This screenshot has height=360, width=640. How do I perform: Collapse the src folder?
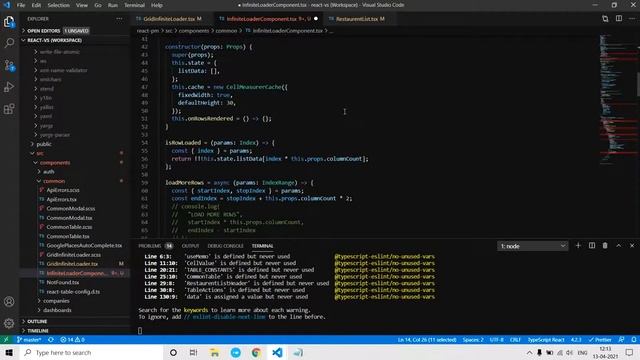(x=75, y=153)
